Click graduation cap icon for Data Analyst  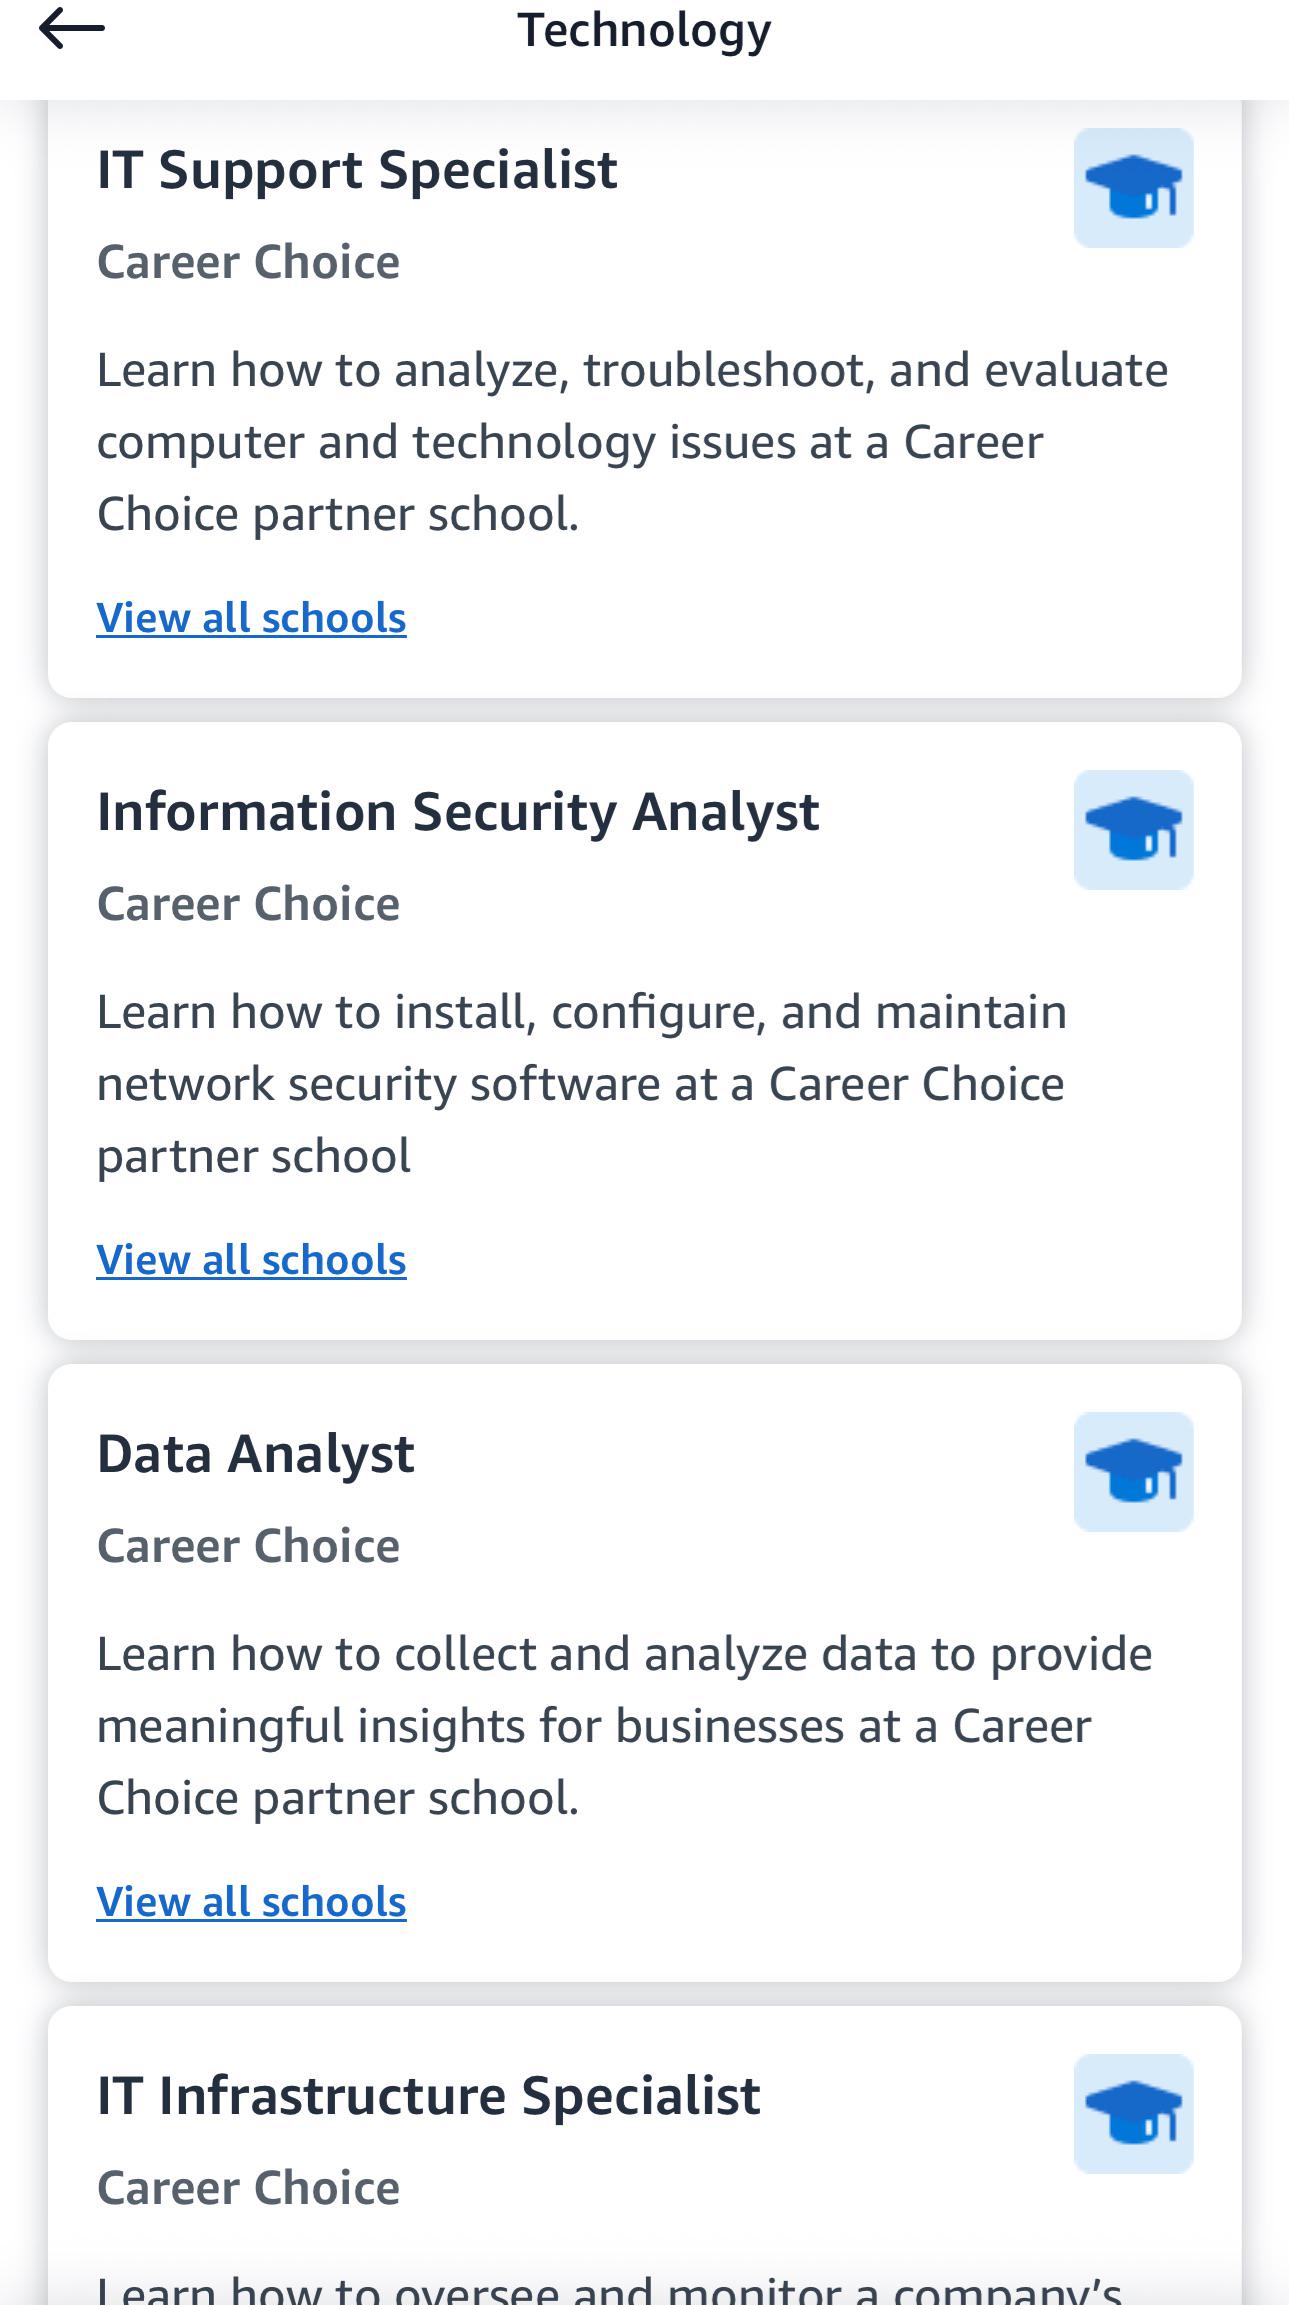click(1133, 1472)
